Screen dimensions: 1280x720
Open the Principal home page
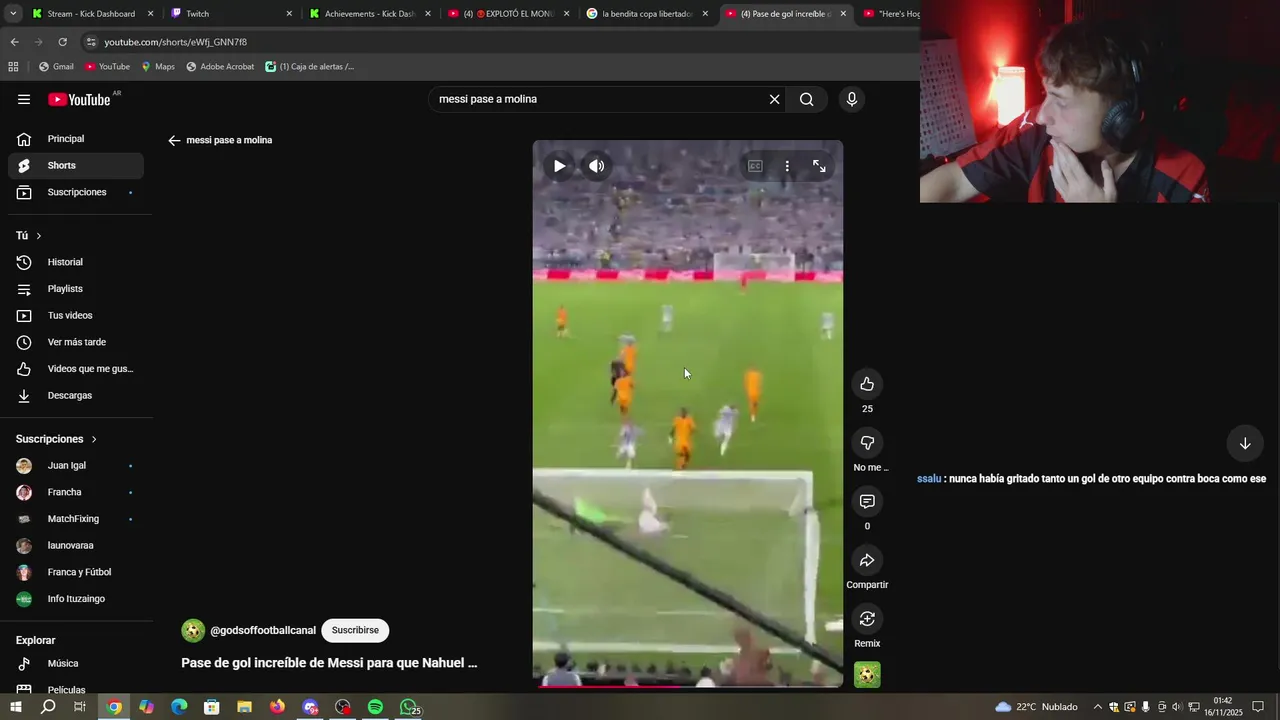76,139
